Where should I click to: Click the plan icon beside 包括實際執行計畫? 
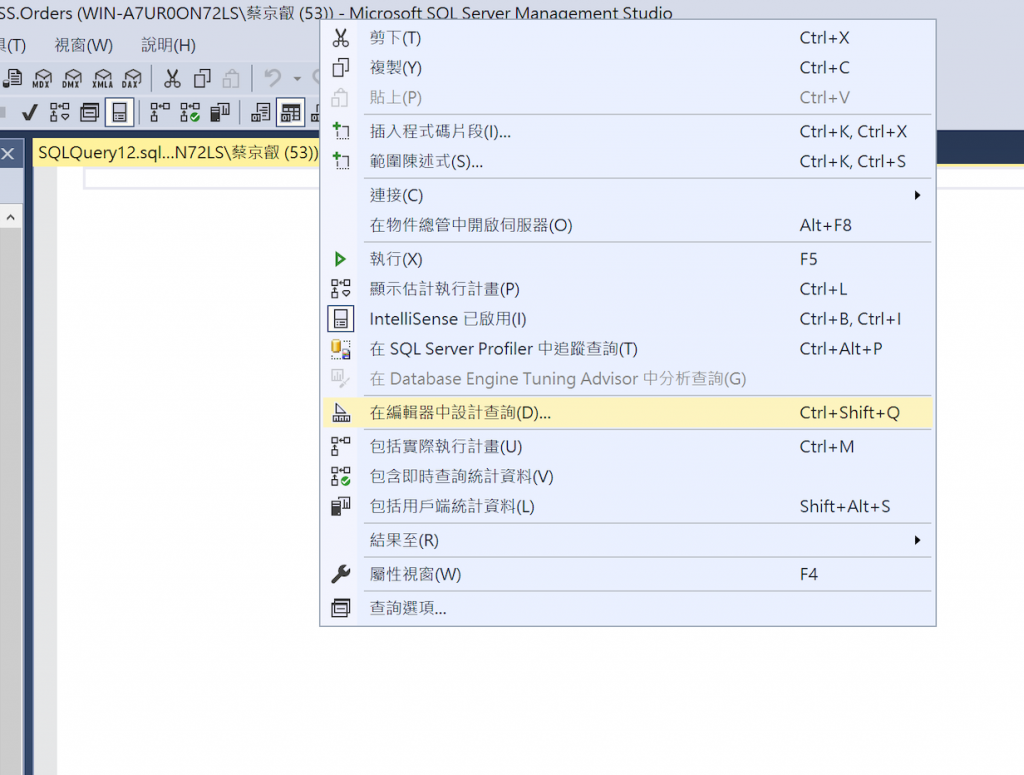[340, 447]
